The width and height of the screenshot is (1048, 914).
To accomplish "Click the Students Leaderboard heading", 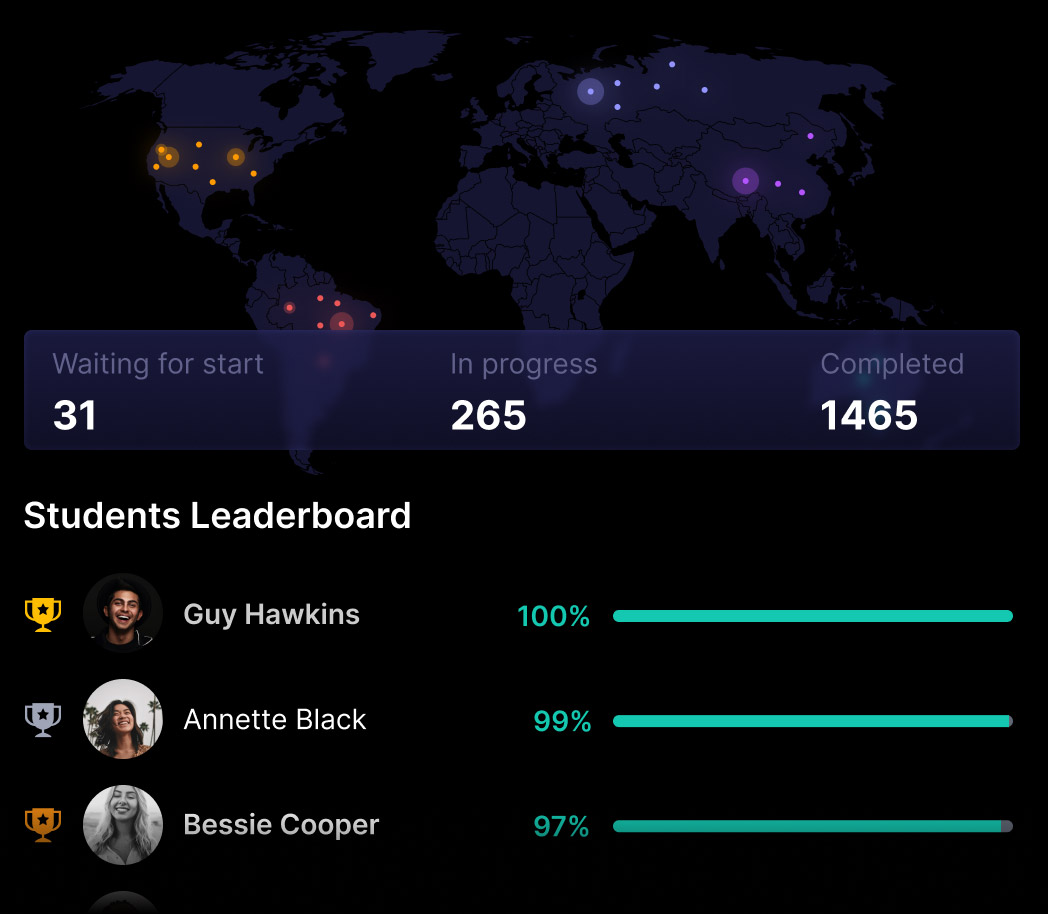I will click(x=217, y=516).
